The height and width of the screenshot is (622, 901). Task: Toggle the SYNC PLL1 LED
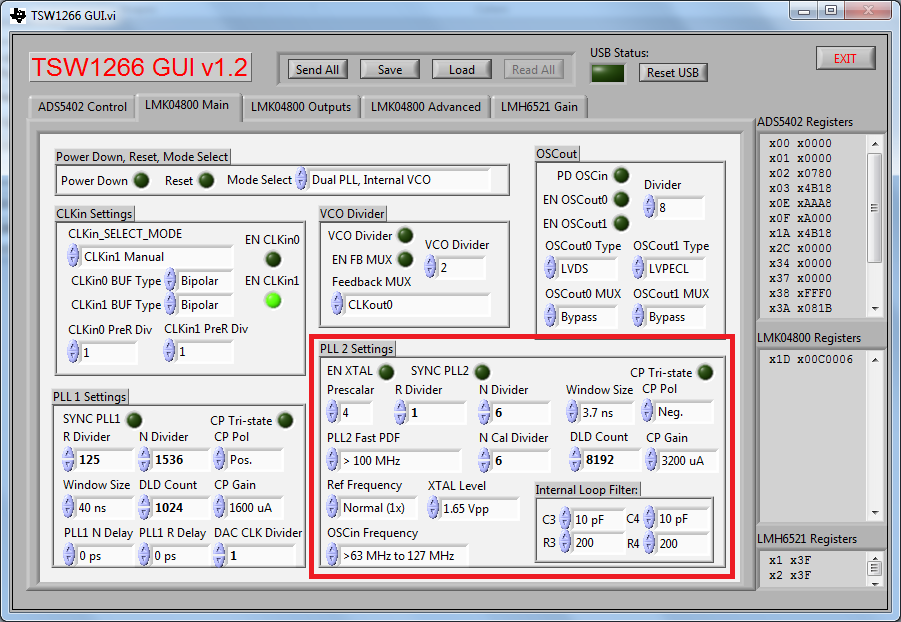click(134, 420)
